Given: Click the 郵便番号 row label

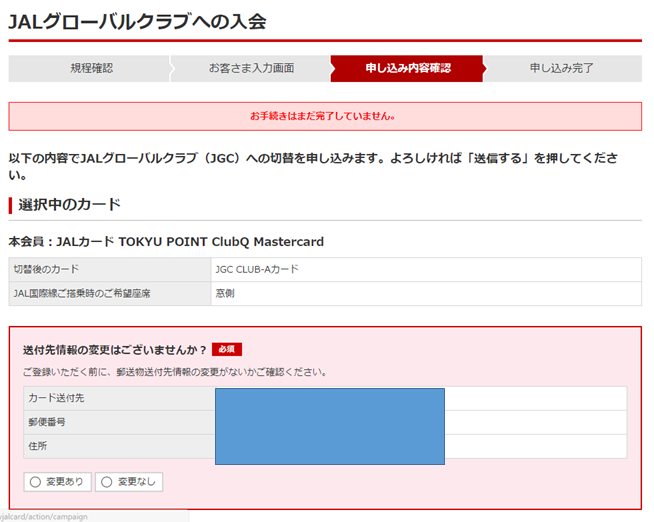Looking at the screenshot, I should pyautogui.click(x=47, y=422).
